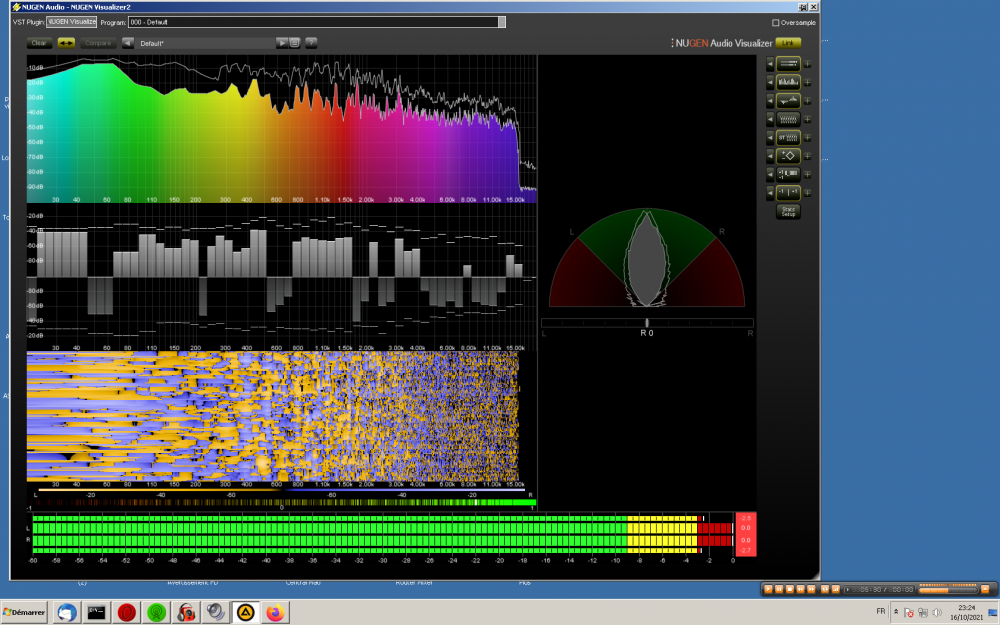Toggle the wavy-lines phase view icon
This screenshot has width=1000, height=625.
coord(788,119)
